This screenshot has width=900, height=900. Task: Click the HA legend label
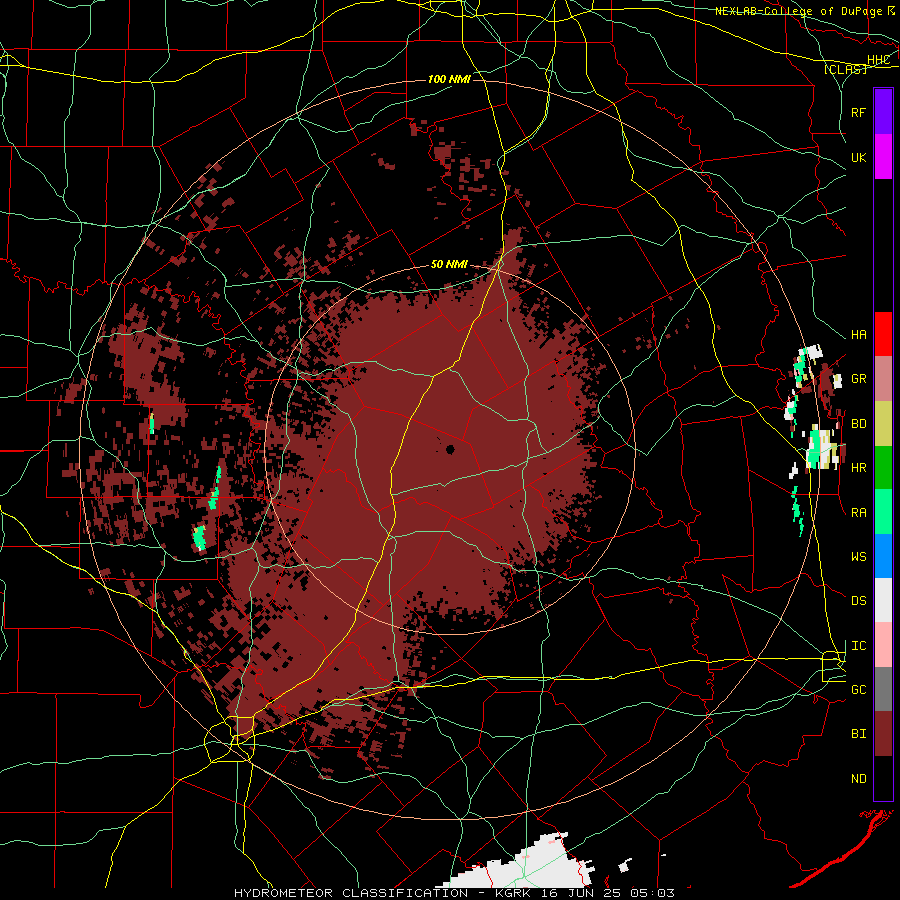(x=858, y=335)
